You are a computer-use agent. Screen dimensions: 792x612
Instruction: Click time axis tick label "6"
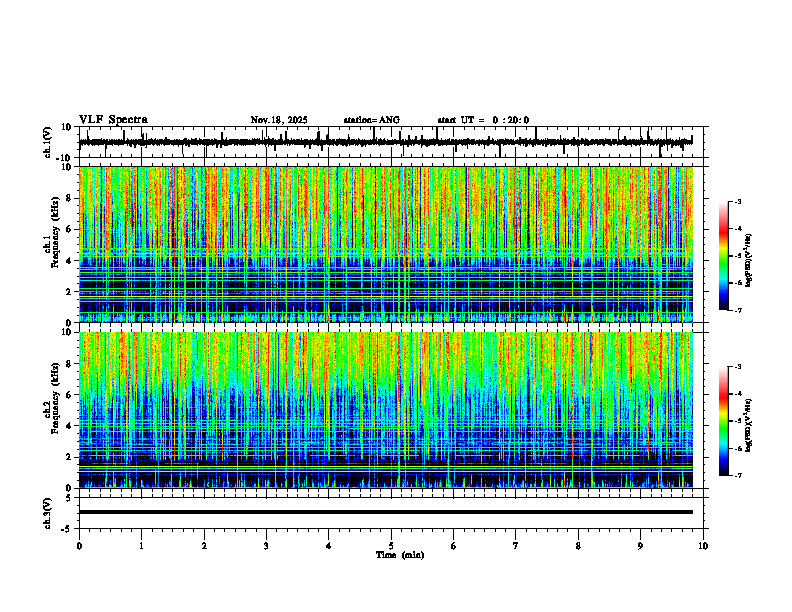pyautogui.click(x=454, y=546)
